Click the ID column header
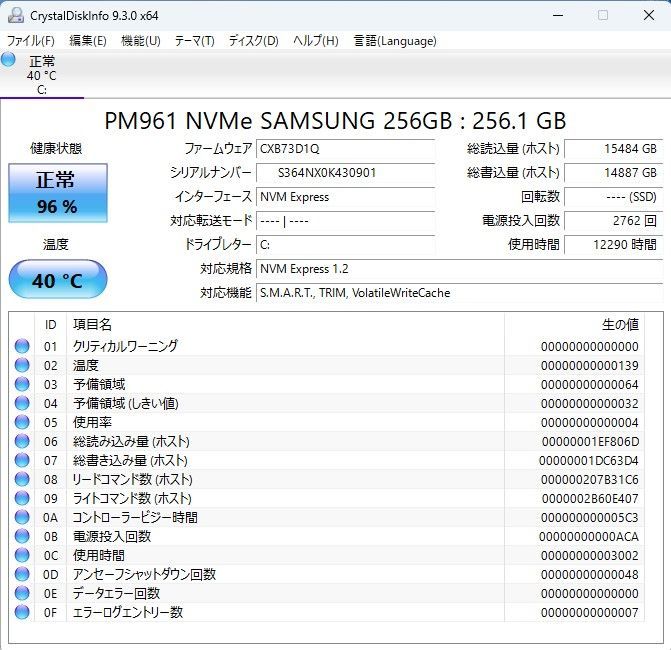This screenshot has width=671, height=650. pyautogui.click(x=50, y=324)
